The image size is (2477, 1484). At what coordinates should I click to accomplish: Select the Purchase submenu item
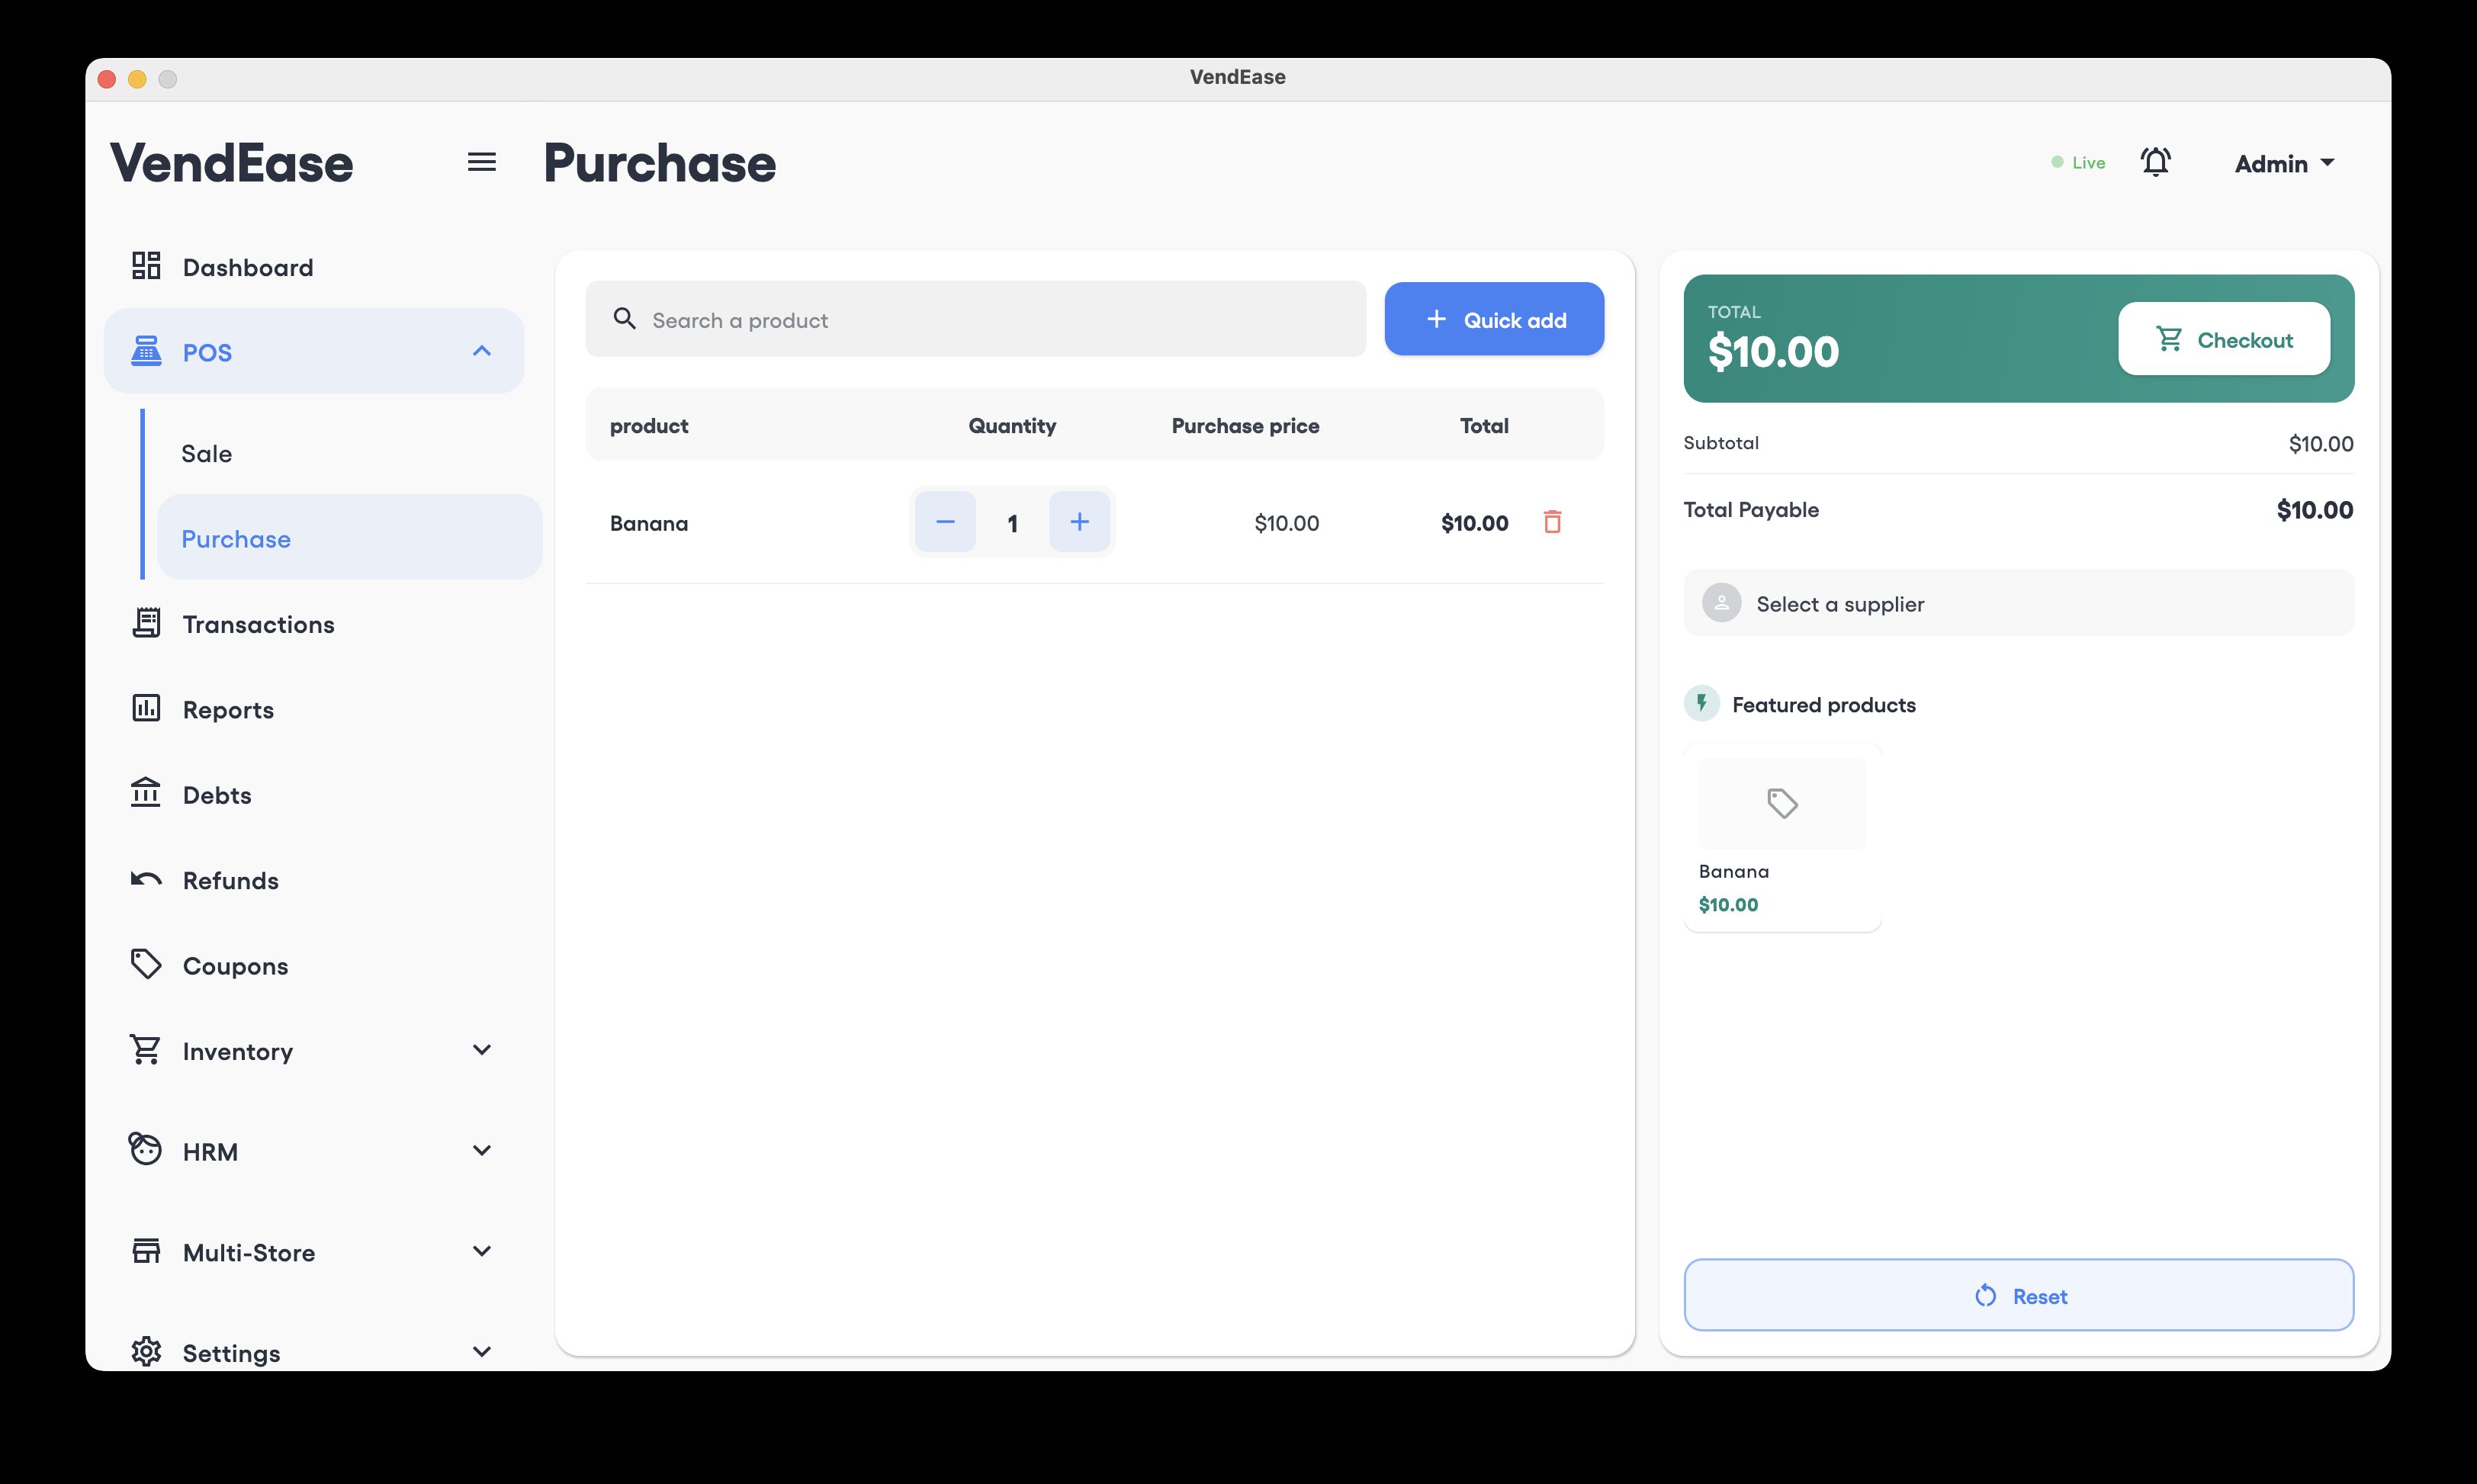point(236,539)
